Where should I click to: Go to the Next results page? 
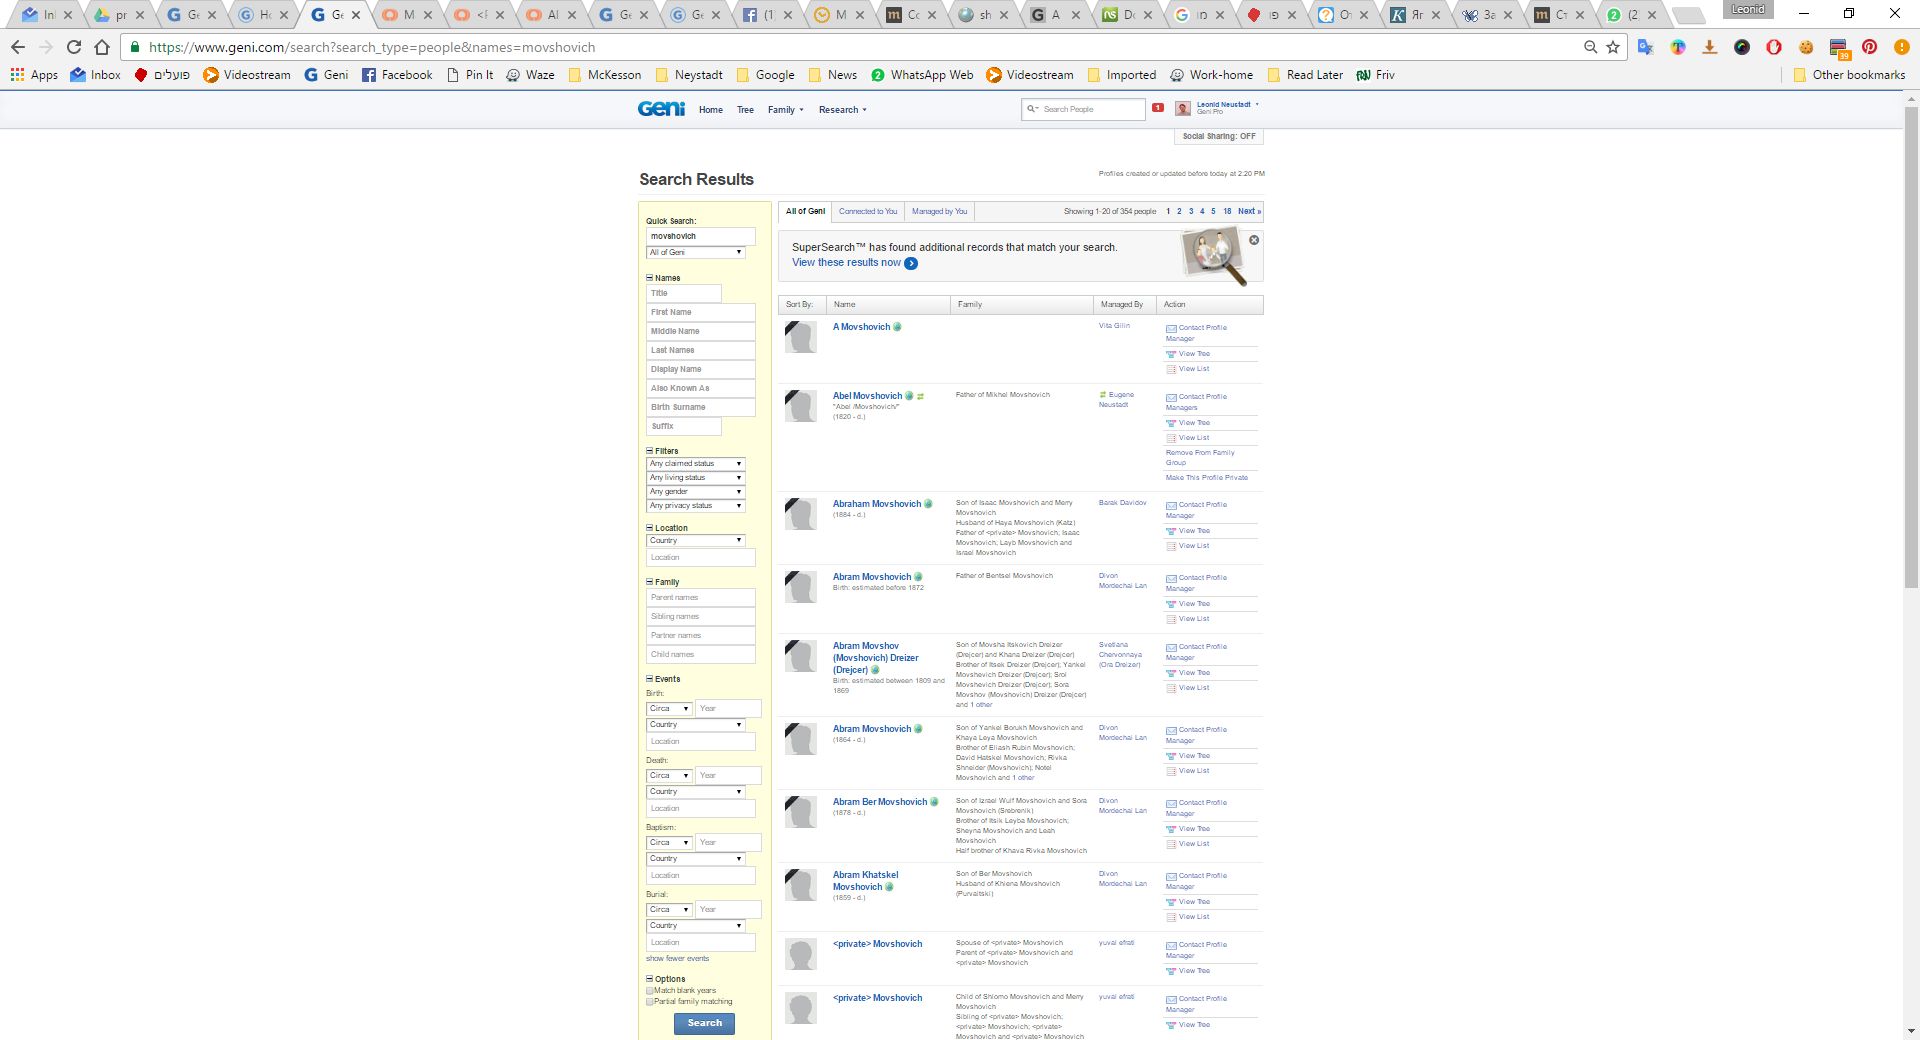tap(1249, 212)
